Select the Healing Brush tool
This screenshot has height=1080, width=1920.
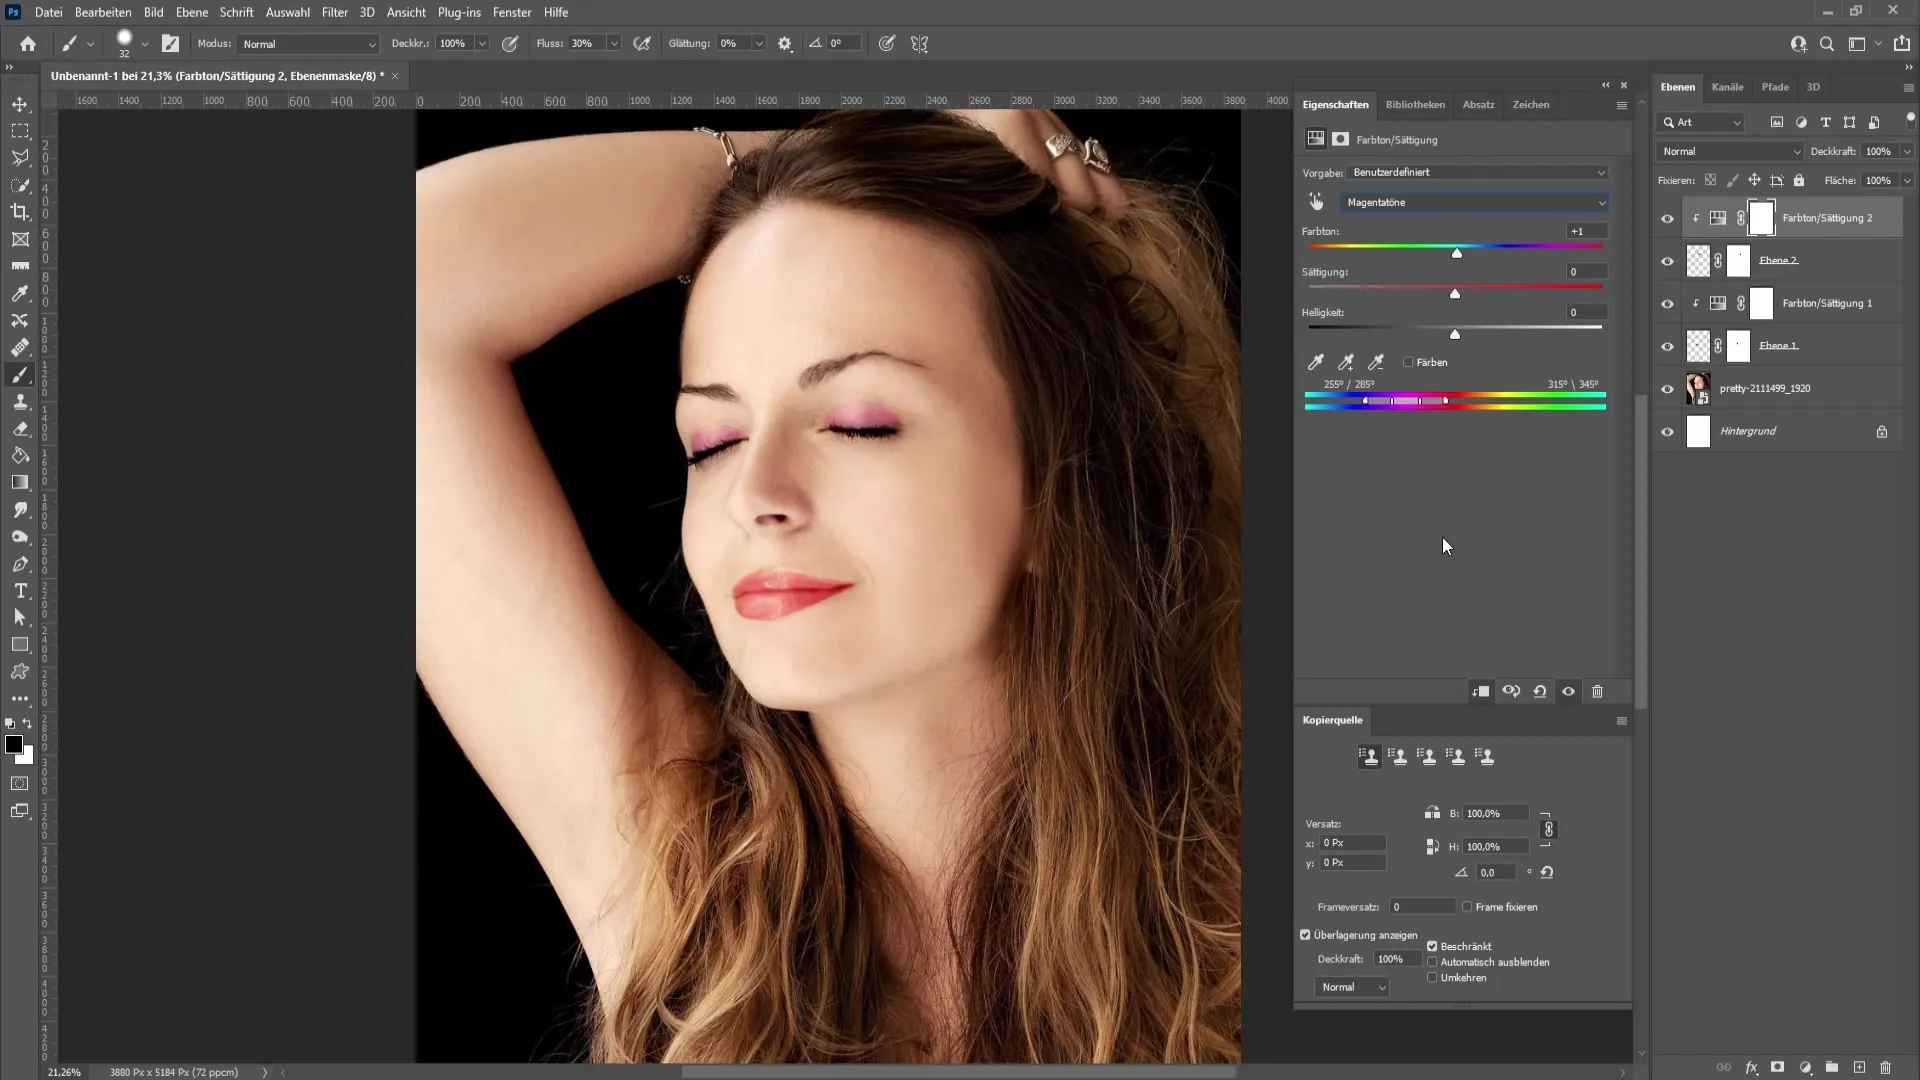(x=18, y=347)
